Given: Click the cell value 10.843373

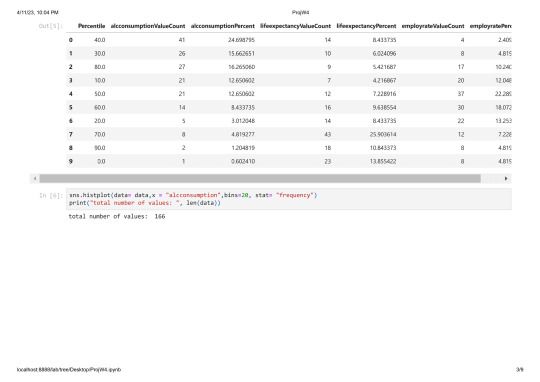Looking at the screenshot, I should click(383, 148).
